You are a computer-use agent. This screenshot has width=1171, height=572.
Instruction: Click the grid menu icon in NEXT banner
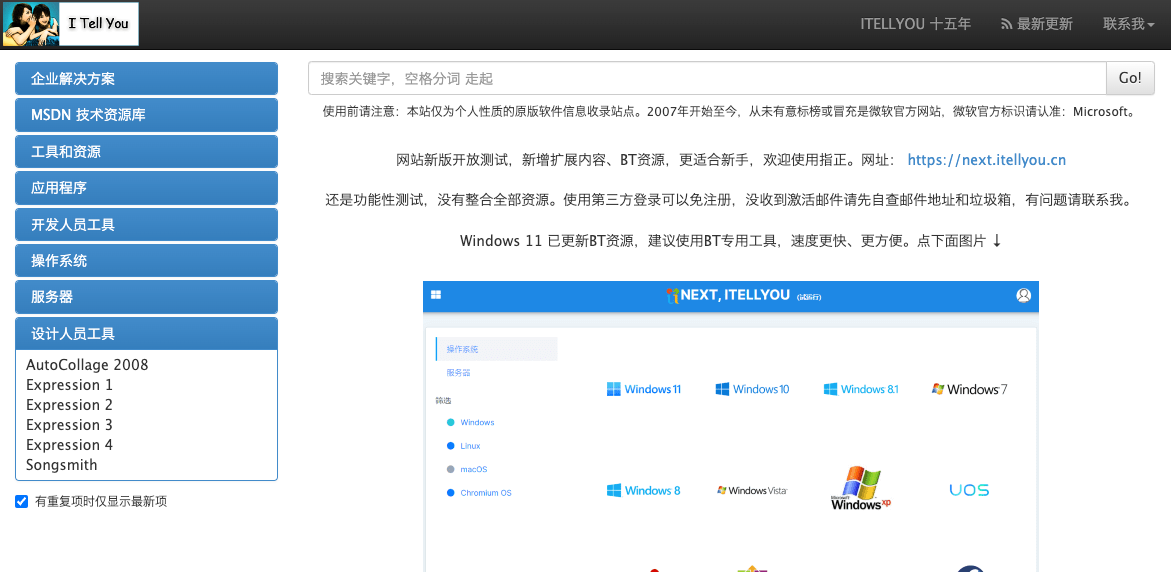pos(436,296)
